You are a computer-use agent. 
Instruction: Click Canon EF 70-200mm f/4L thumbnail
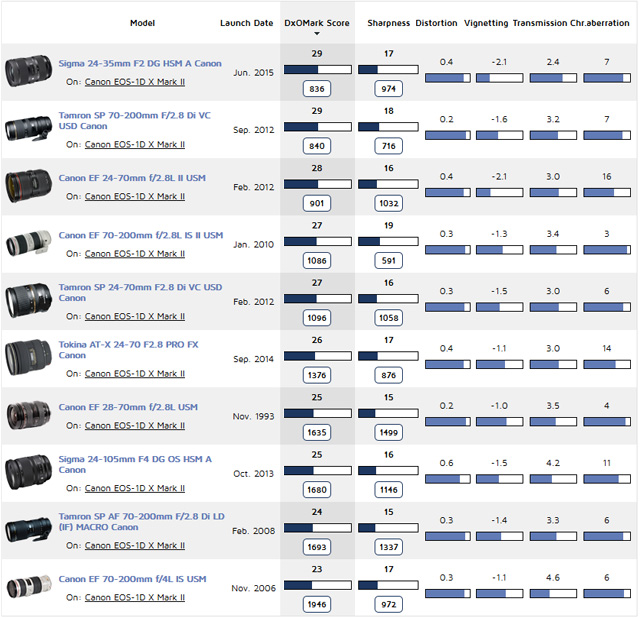29,587
